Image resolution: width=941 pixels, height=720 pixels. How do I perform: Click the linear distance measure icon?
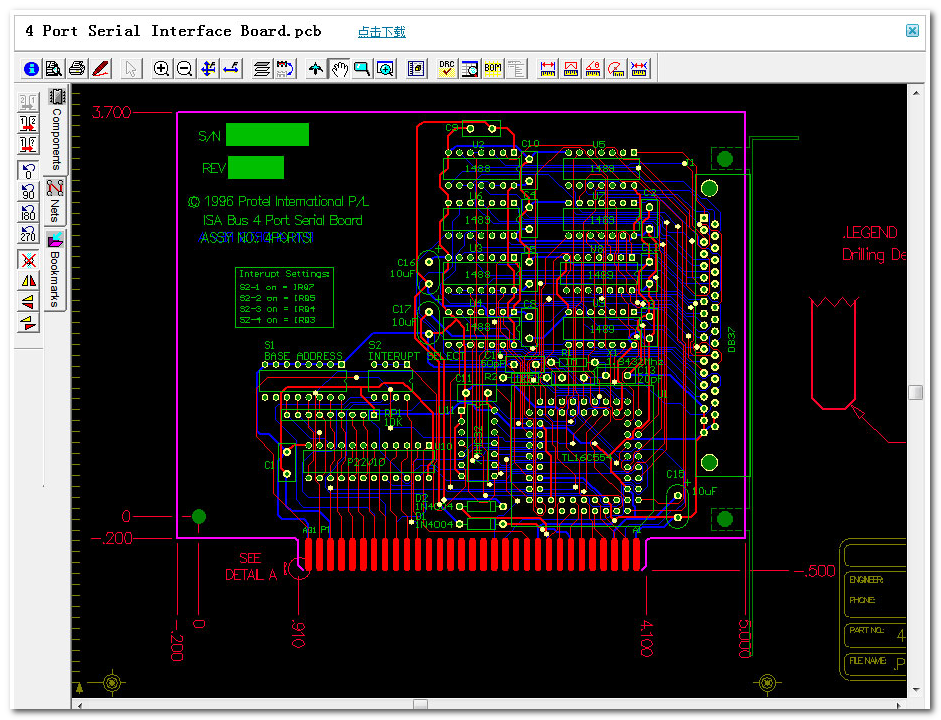click(547, 69)
